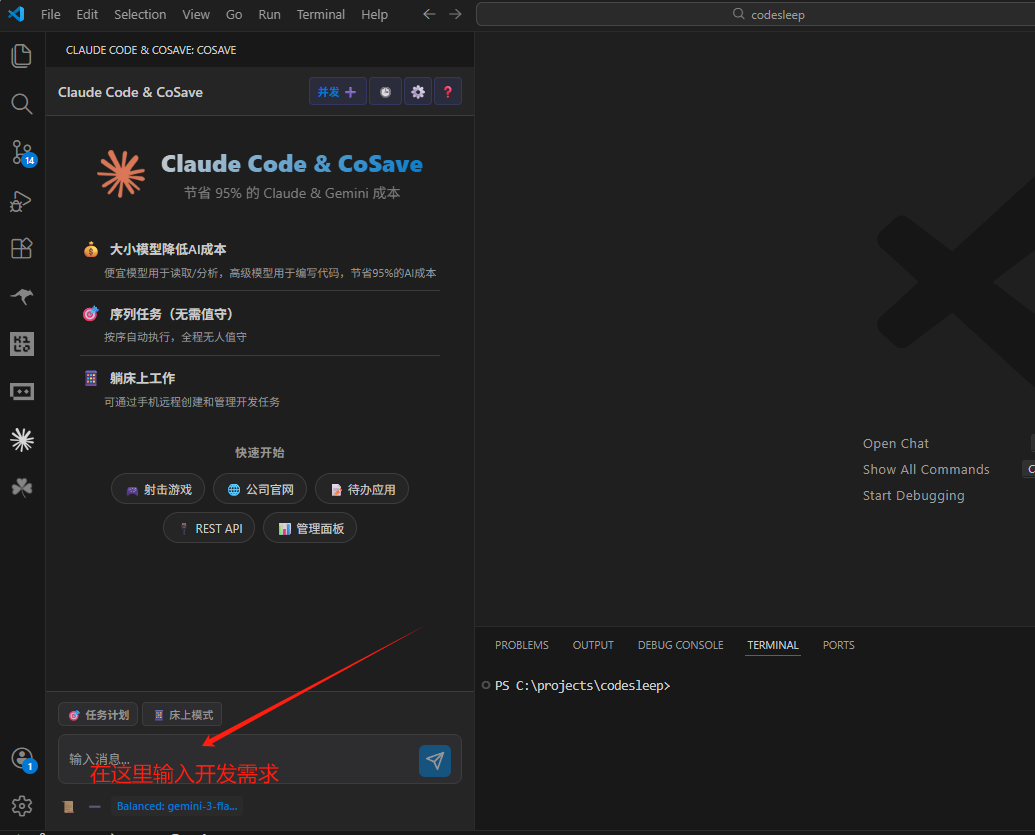Image resolution: width=1035 pixels, height=835 pixels.
Task: Switch to the OUTPUT panel tab
Action: [x=593, y=645]
